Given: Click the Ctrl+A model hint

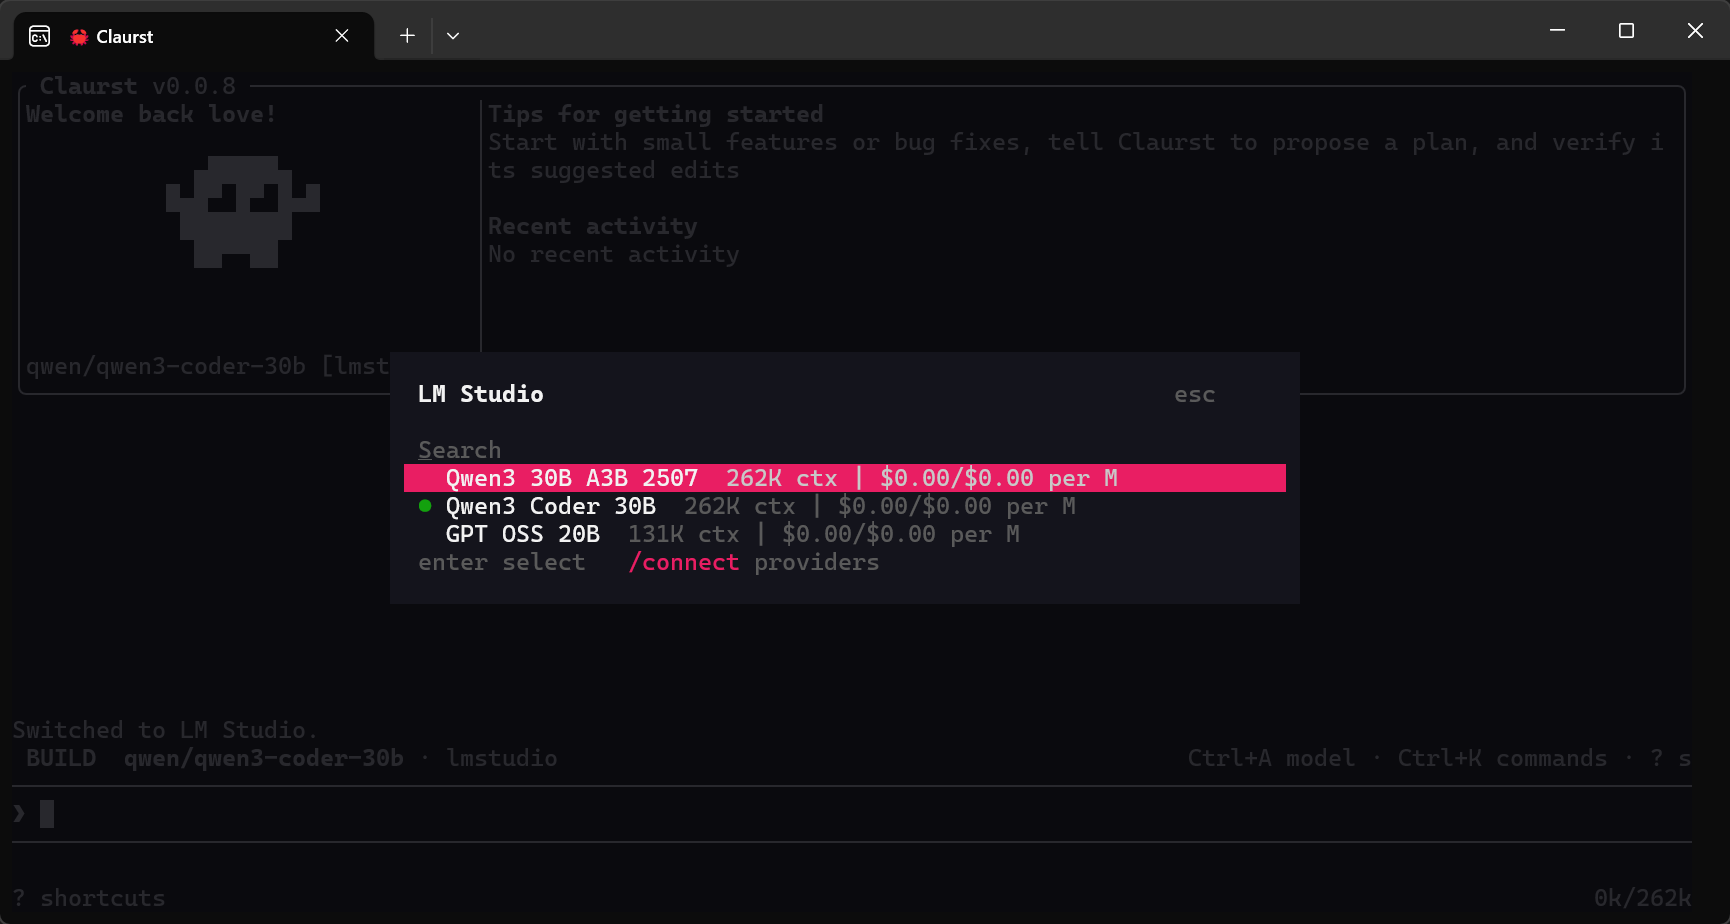Looking at the screenshot, I should pyautogui.click(x=1271, y=758).
